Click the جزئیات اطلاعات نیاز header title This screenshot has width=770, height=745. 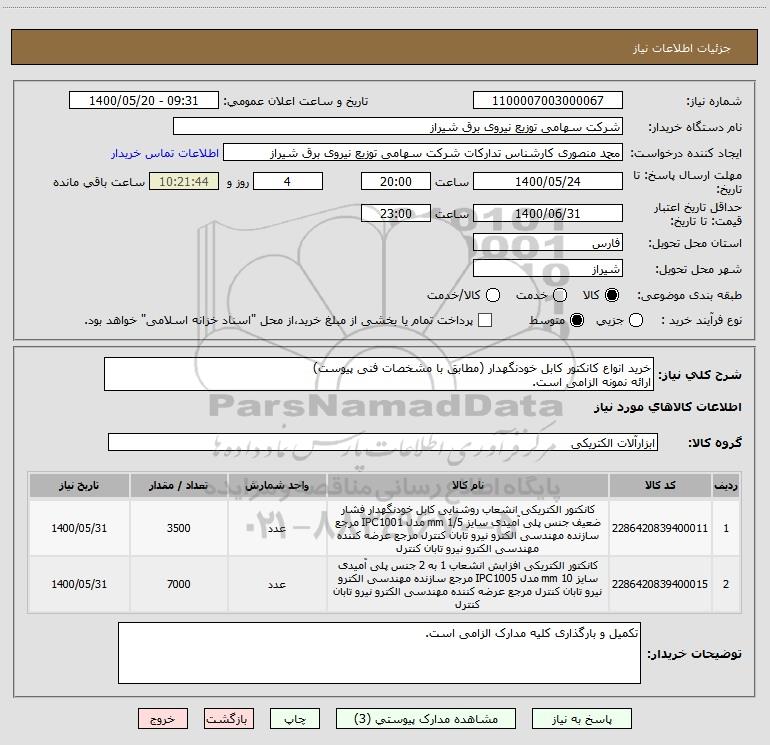(x=682, y=48)
